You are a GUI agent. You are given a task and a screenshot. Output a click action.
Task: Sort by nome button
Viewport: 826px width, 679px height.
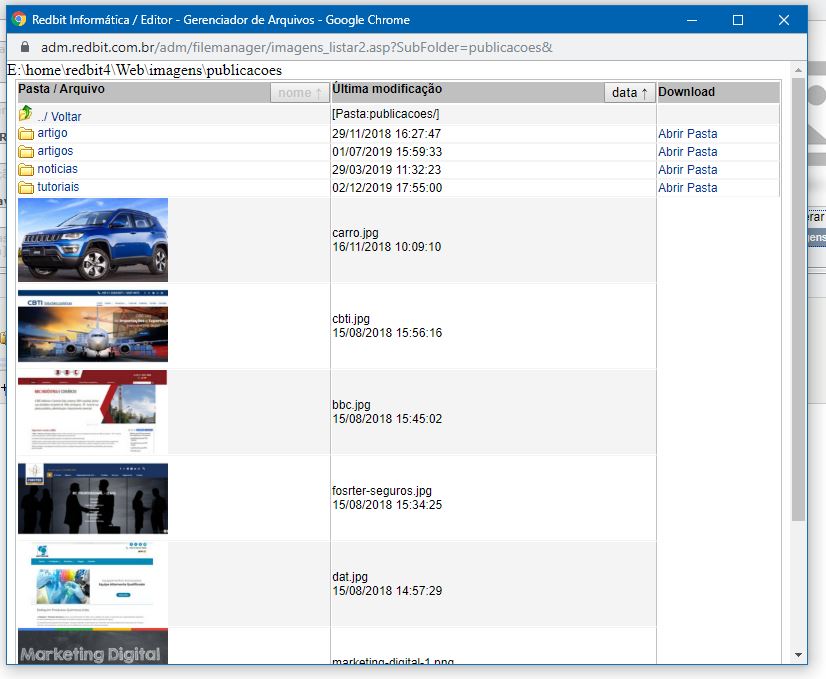click(300, 93)
